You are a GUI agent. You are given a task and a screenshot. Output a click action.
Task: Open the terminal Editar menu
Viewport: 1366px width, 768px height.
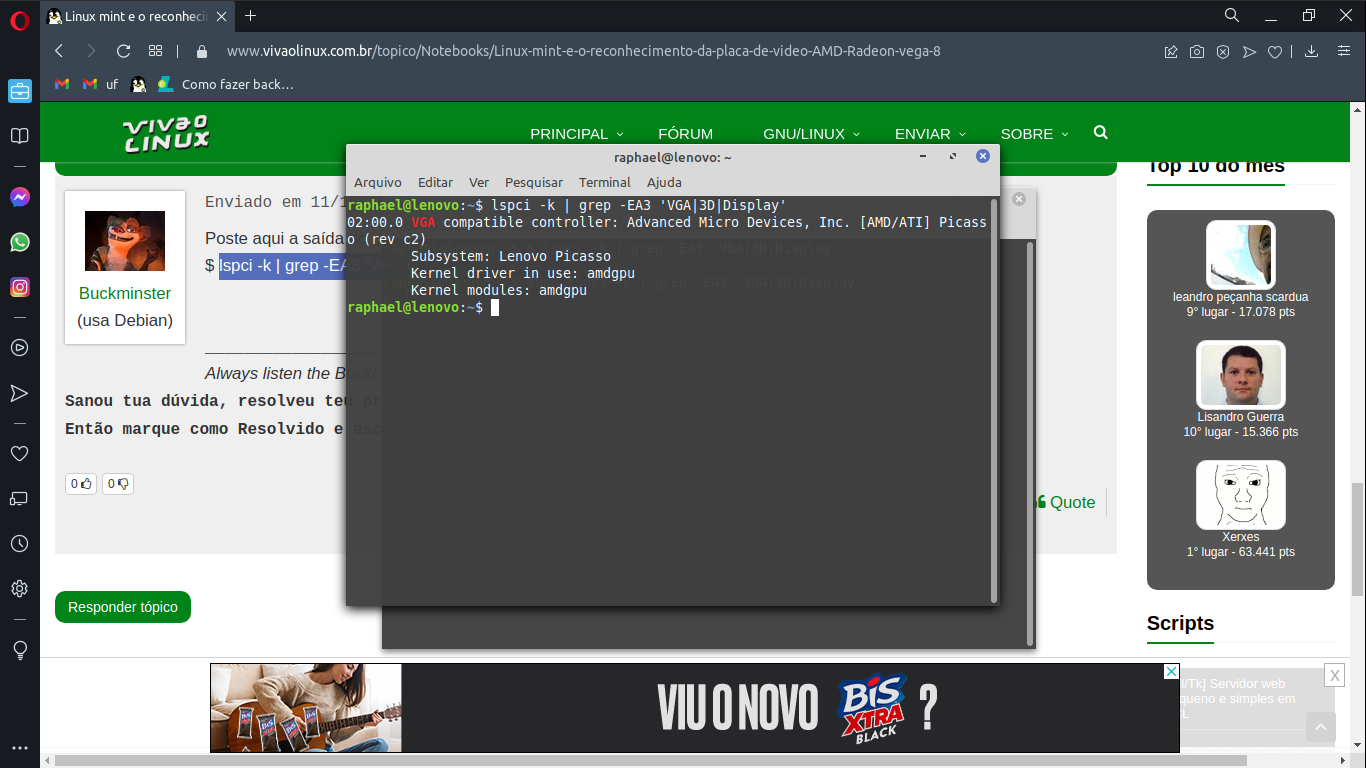coord(435,182)
